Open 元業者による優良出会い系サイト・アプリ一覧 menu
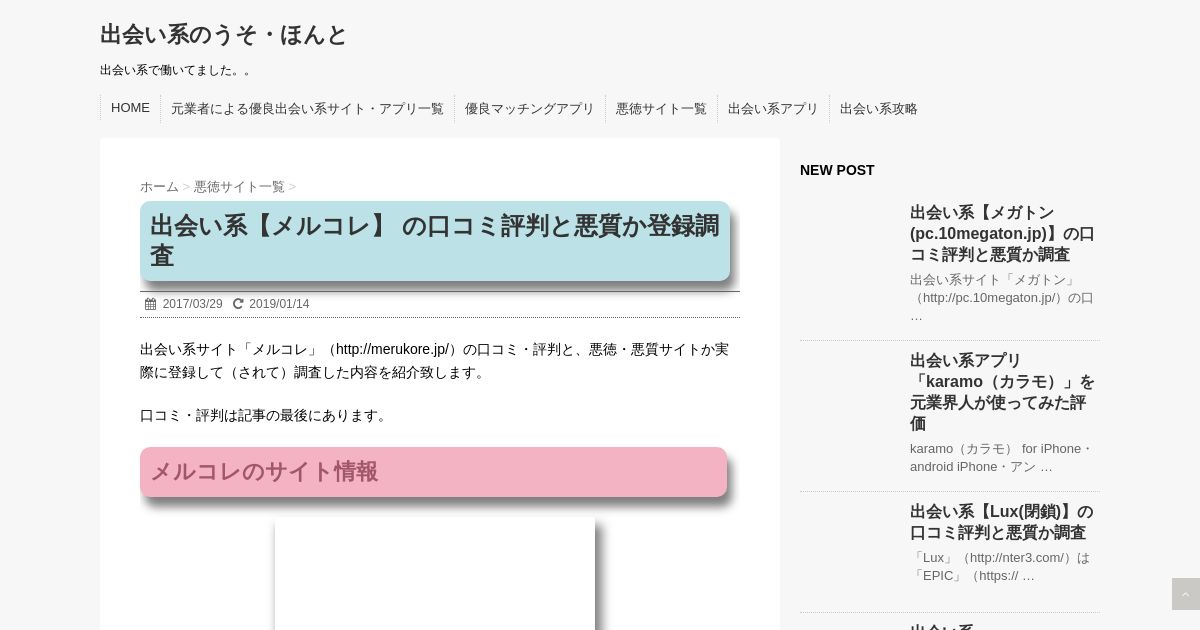Viewport: 1200px width, 630px height. tap(307, 109)
